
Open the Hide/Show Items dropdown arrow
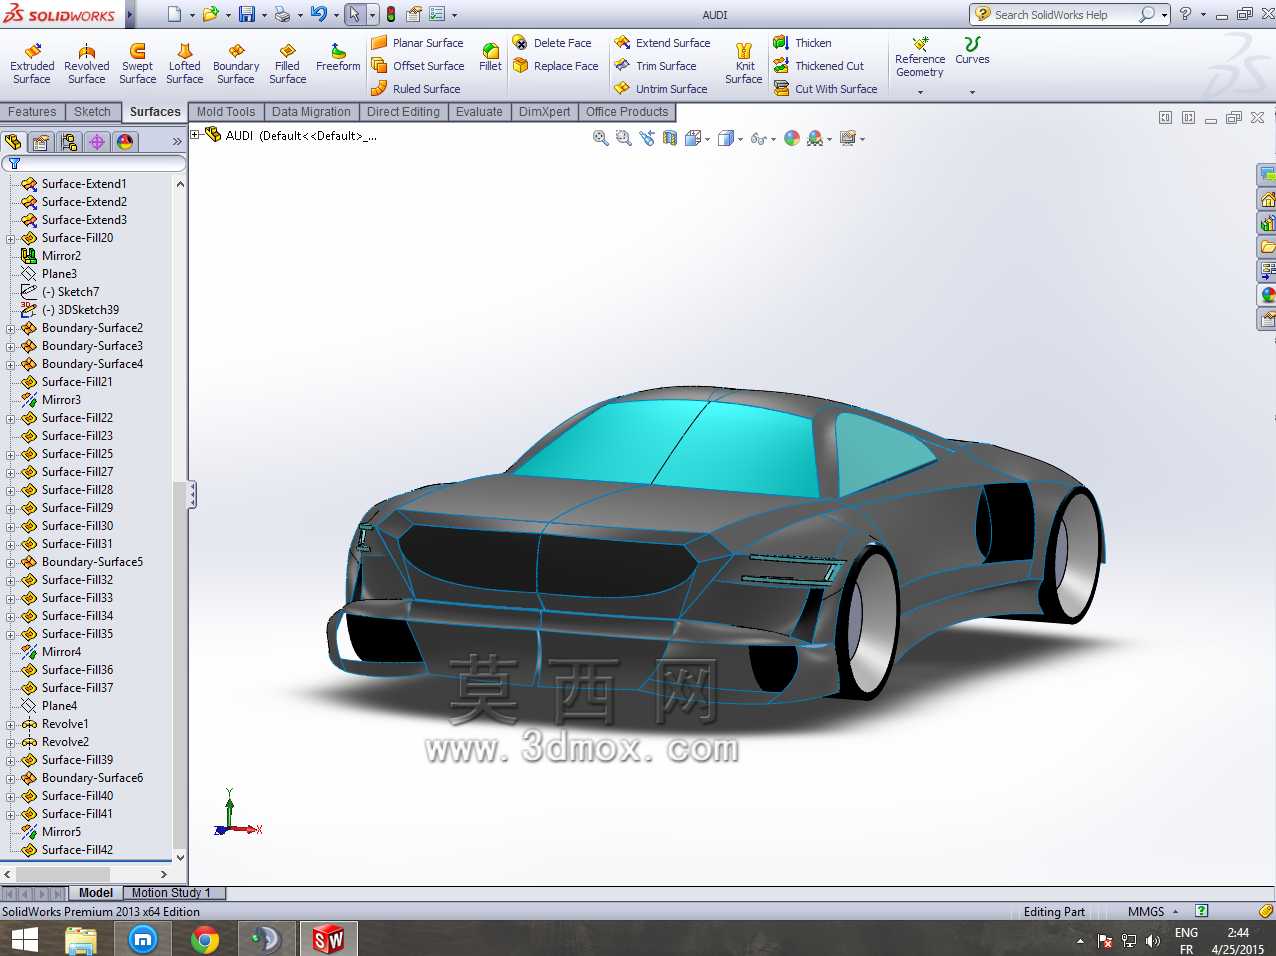tap(773, 140)
